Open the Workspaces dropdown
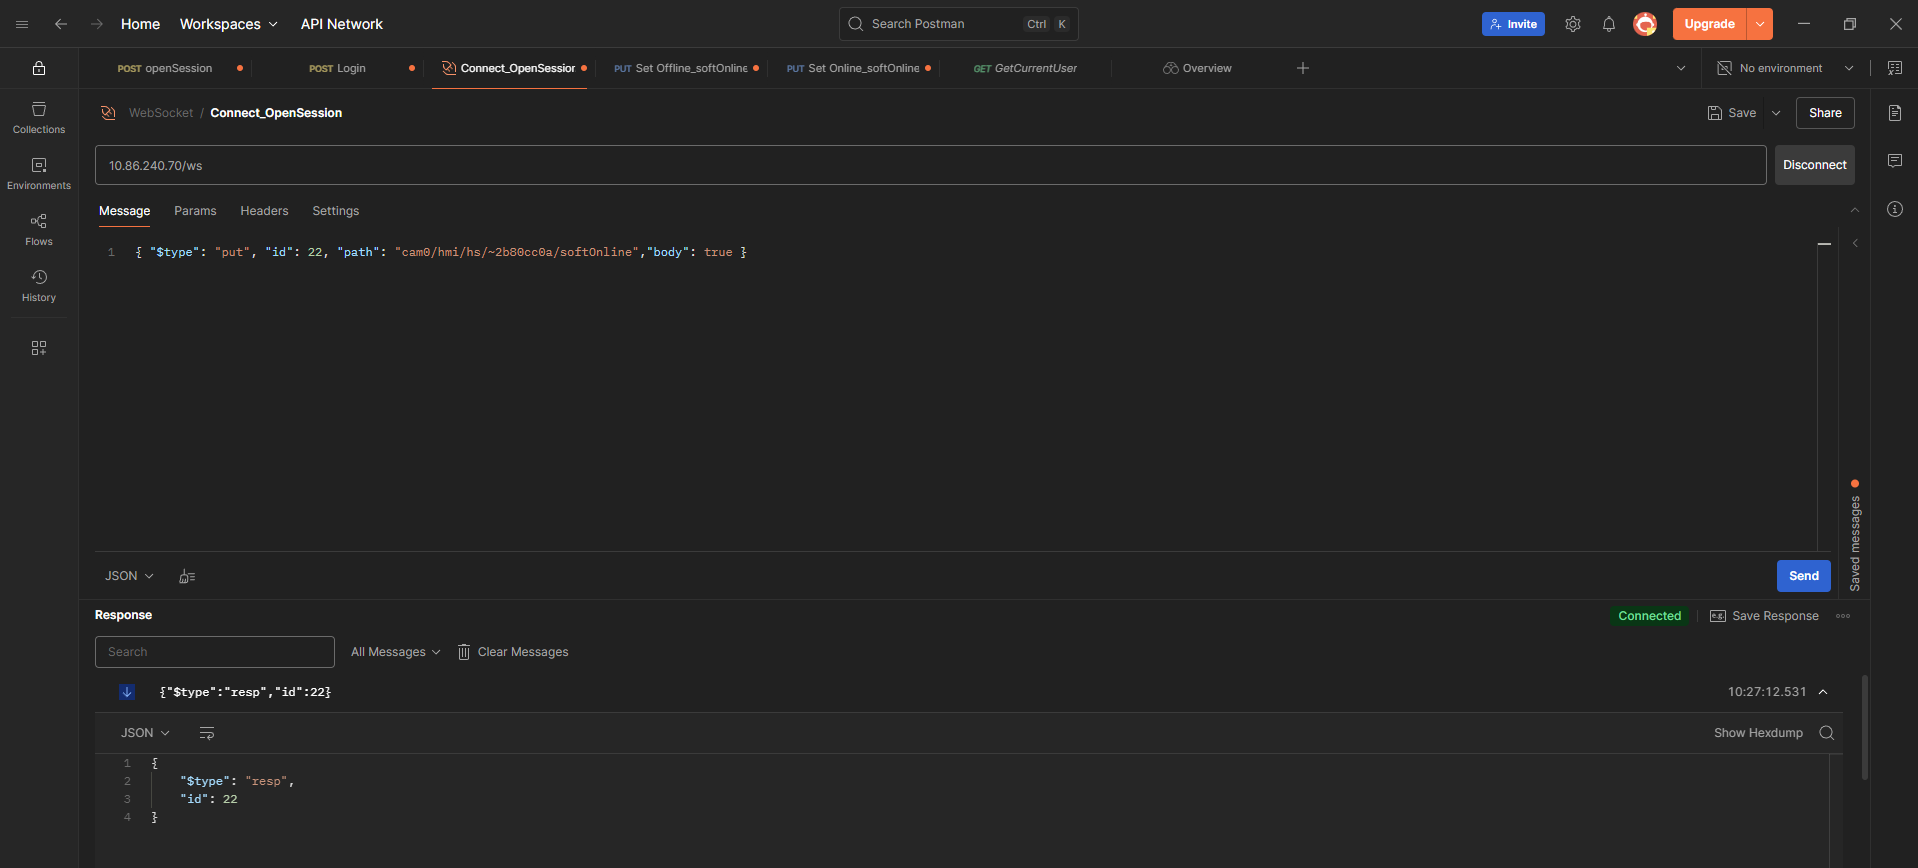1918x868 pixels. coord(229,24)
